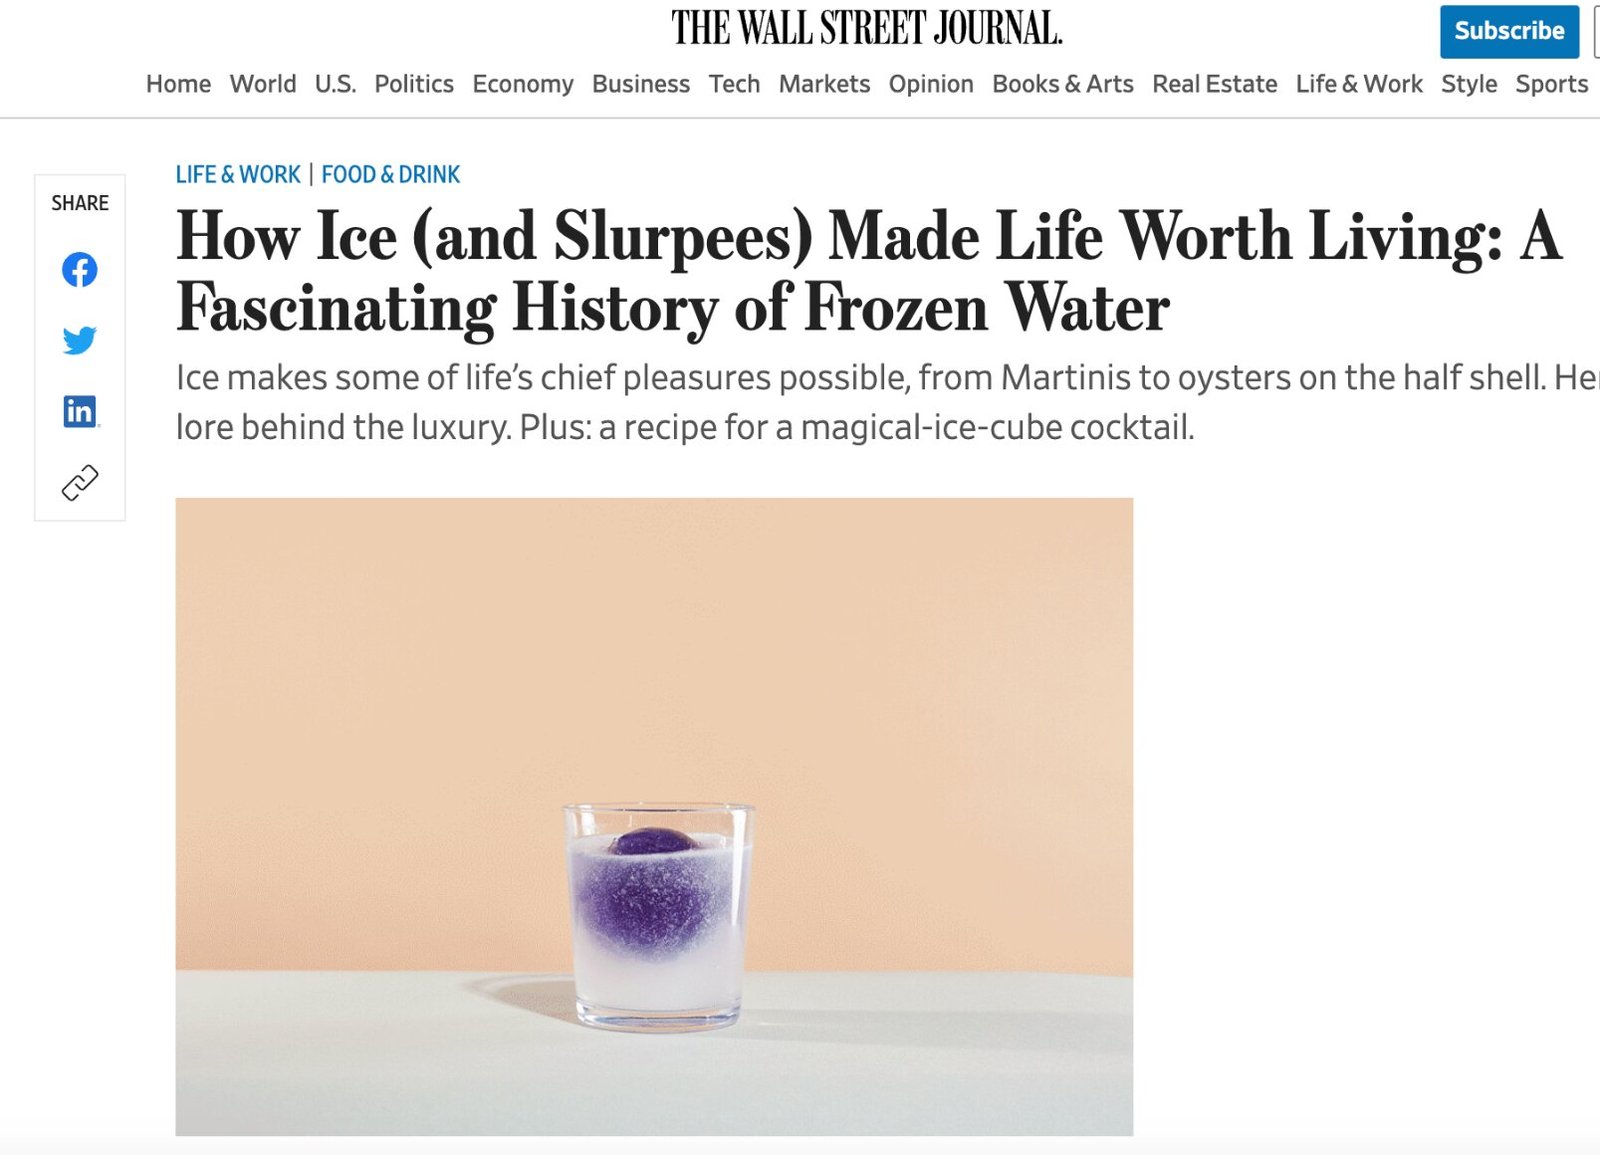This screenshot has width=1600, height=1155.
Task: Open the Tech section
Action: [x=734, y=84]
